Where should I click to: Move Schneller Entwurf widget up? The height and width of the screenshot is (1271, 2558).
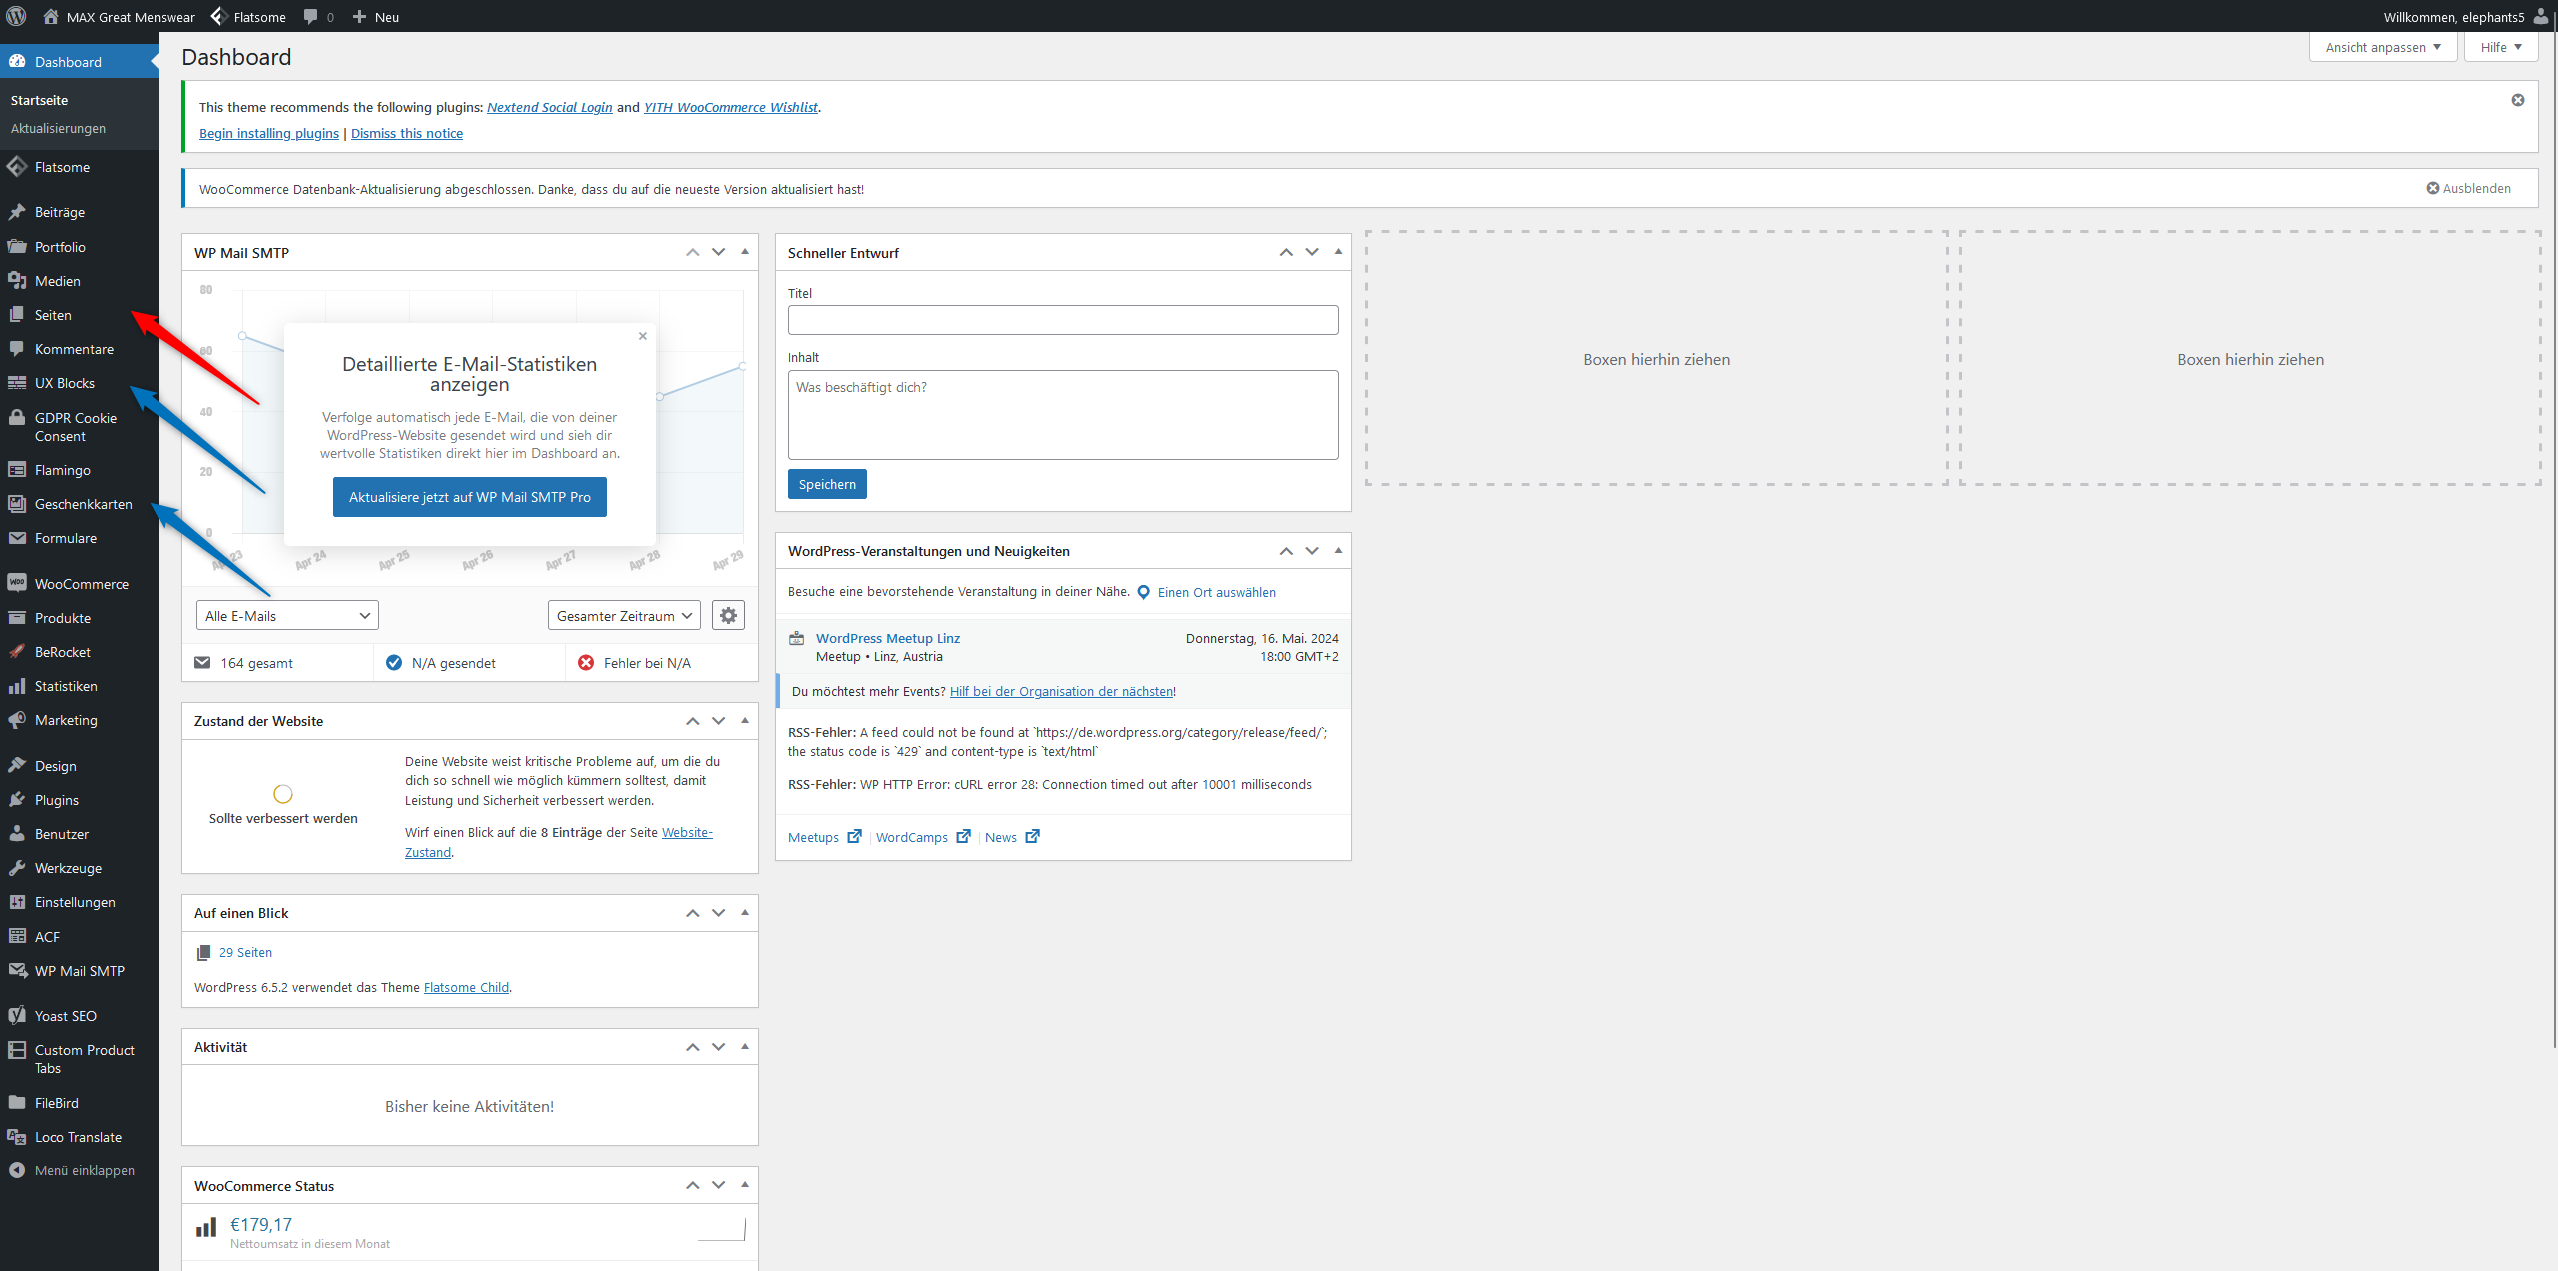(1286, 252)
